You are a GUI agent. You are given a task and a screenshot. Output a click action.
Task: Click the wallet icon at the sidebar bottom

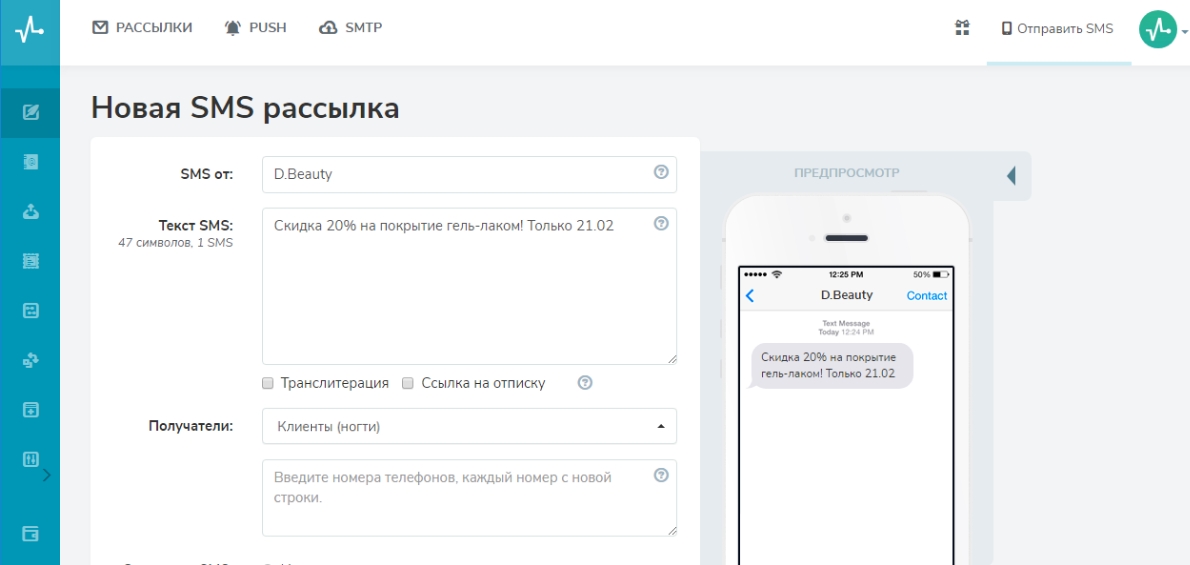click(30, 534)
